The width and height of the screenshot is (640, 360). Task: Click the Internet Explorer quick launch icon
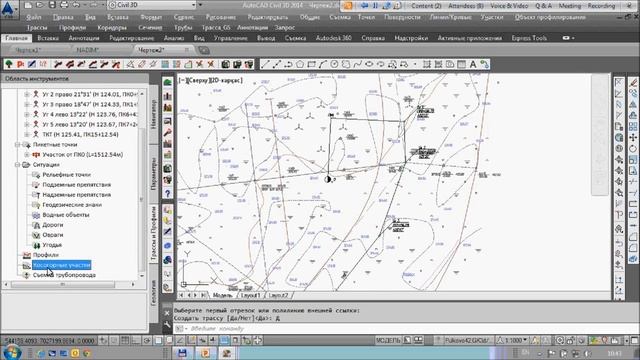pos(41,353)
